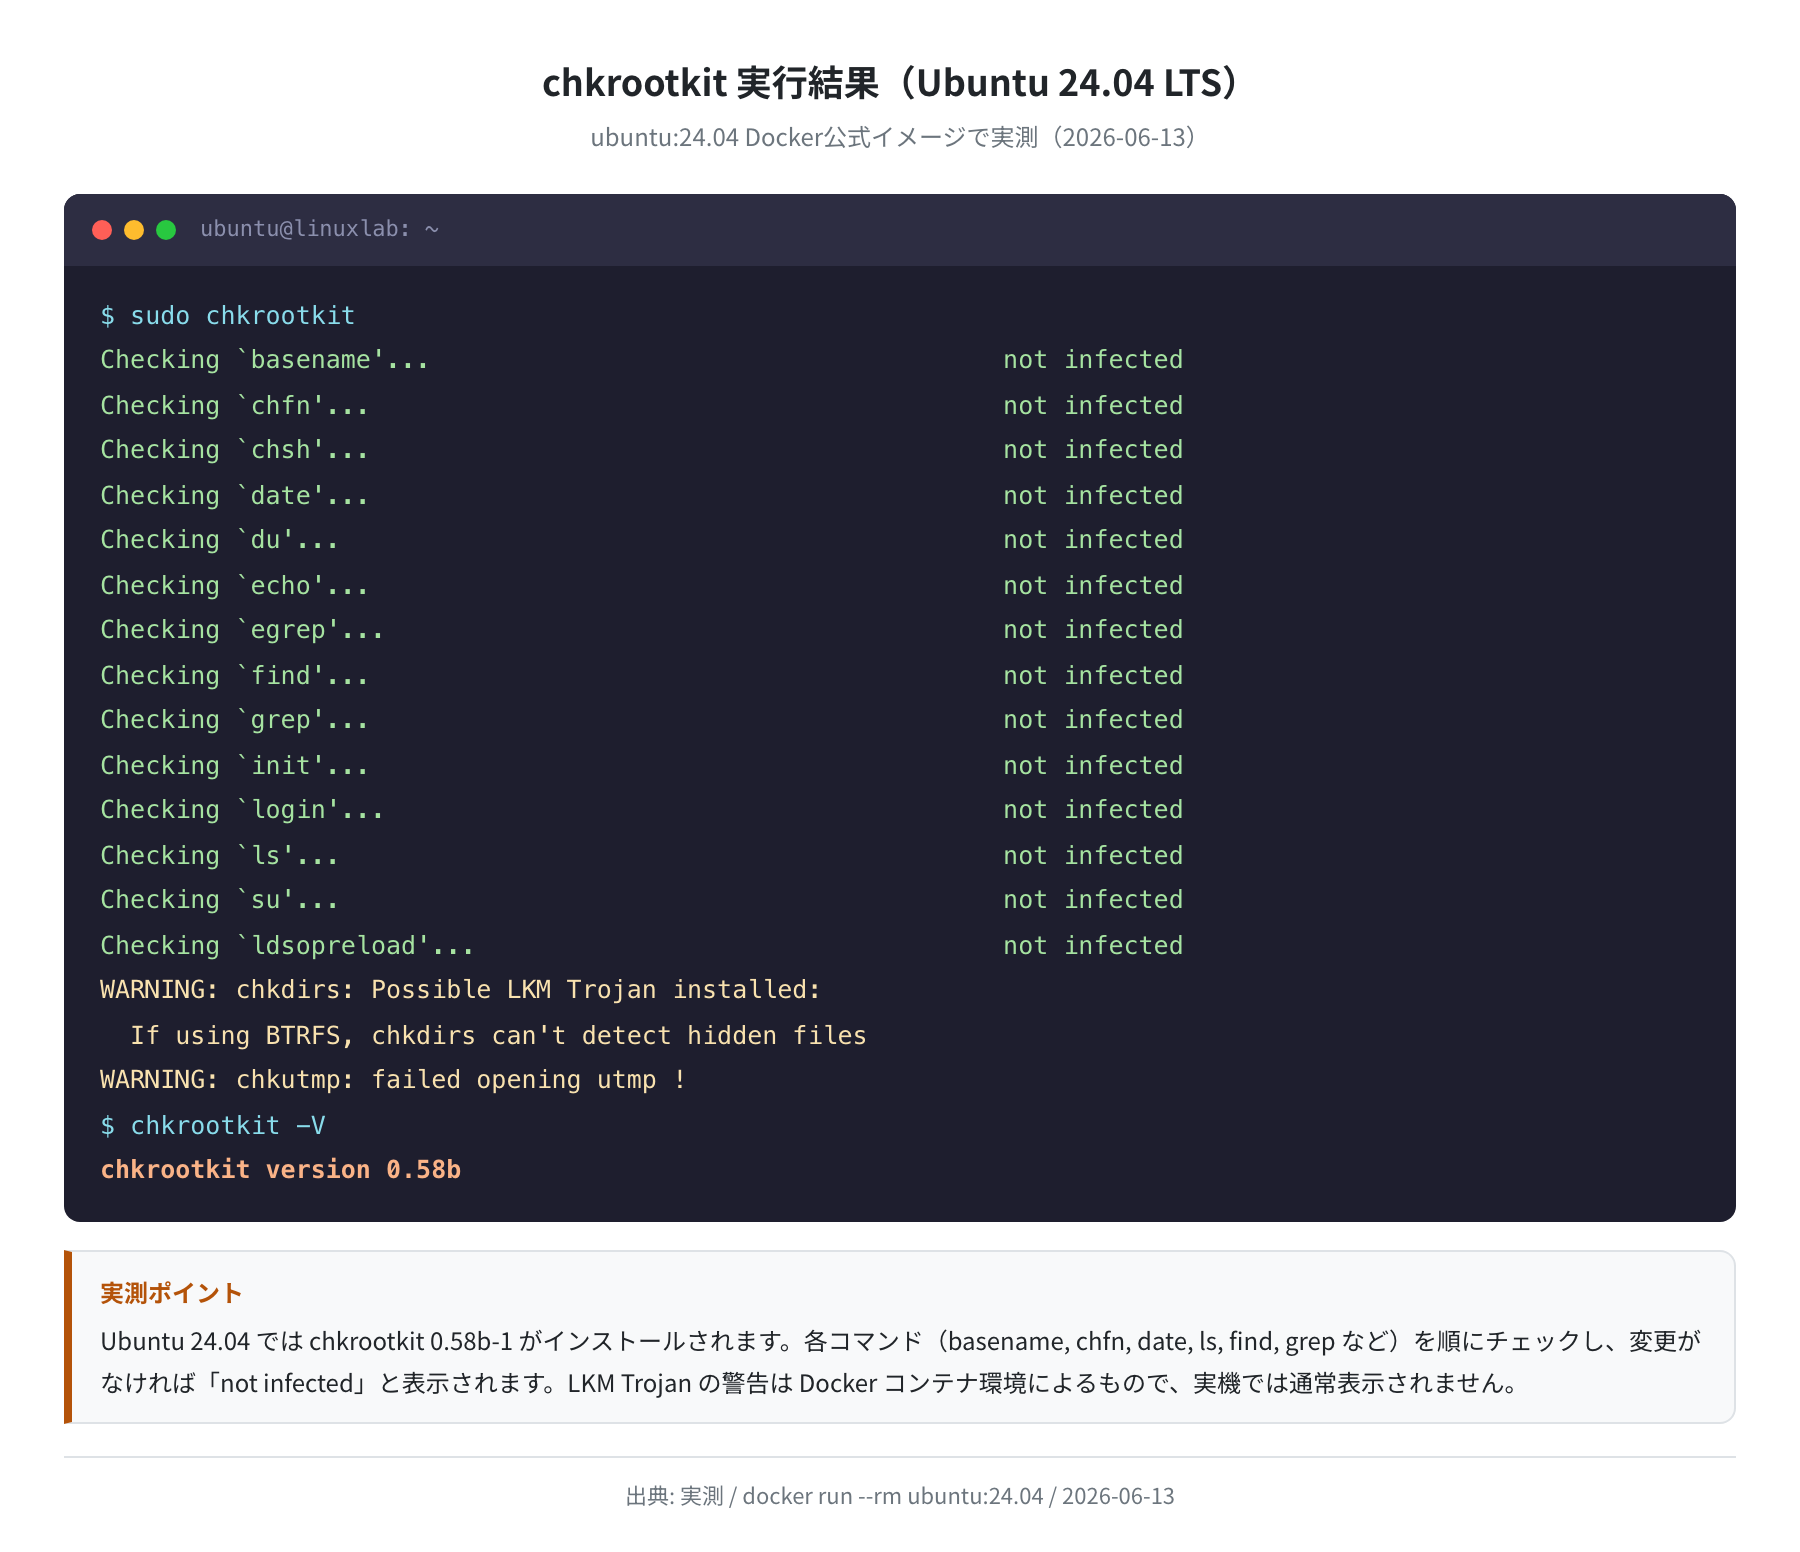Viewport: 1800px width, 1552px height.
Task: Click the 実測ポイント heading
Action: [171, 1293]
